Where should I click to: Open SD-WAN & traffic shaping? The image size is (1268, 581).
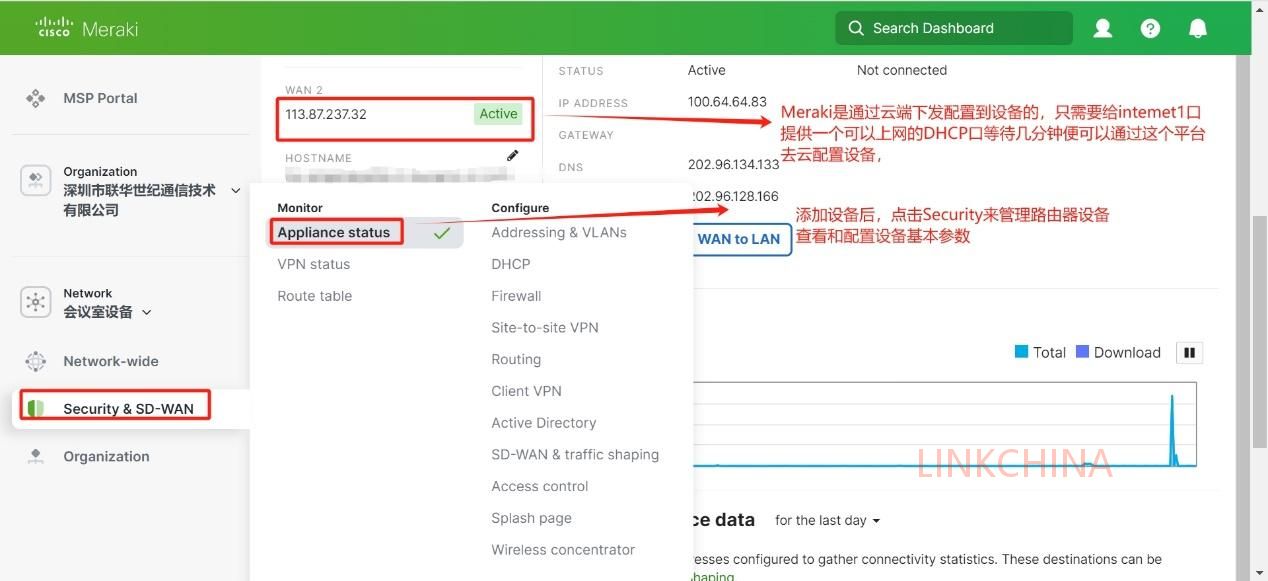[575, 454]
